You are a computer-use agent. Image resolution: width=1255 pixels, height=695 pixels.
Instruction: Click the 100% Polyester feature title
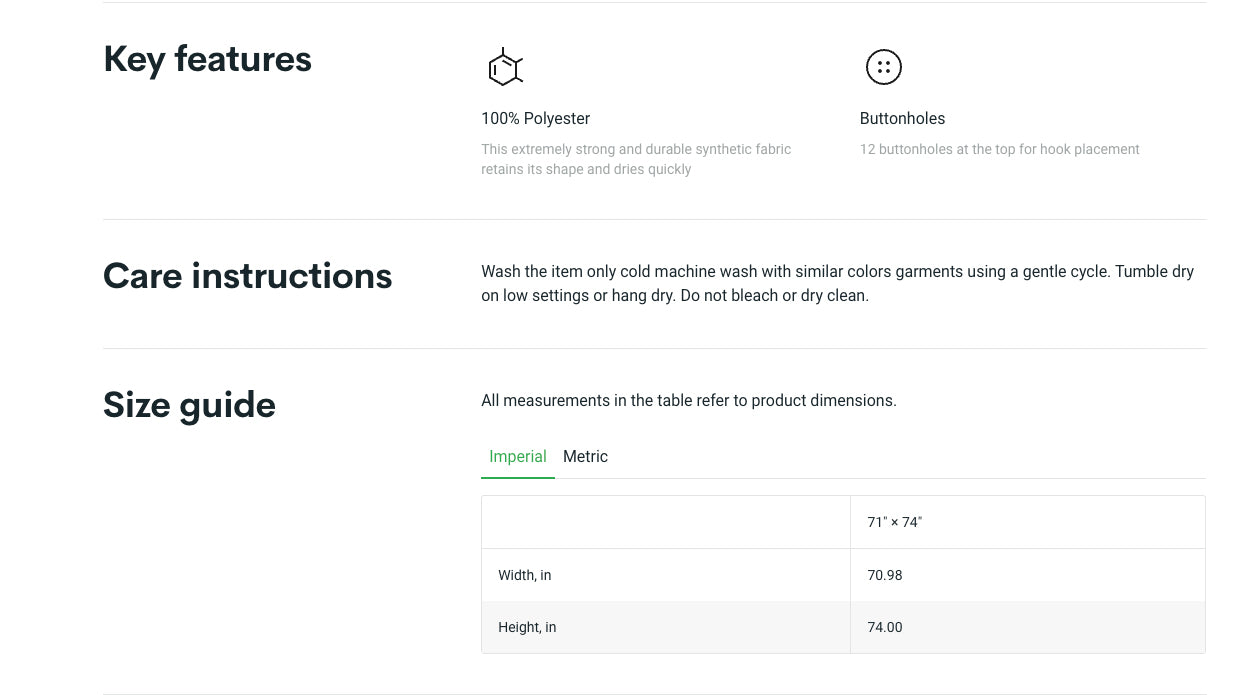(x=535, y=118)
